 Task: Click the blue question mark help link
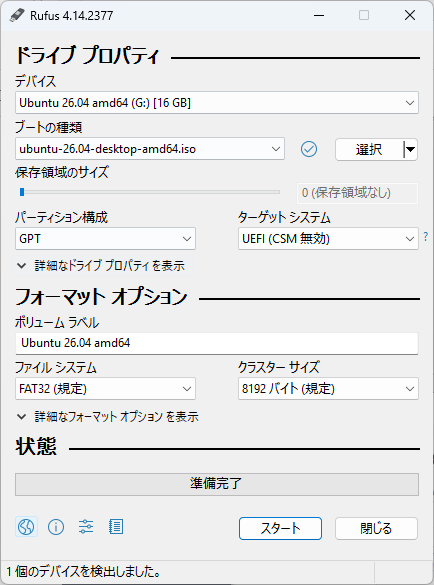426,237
